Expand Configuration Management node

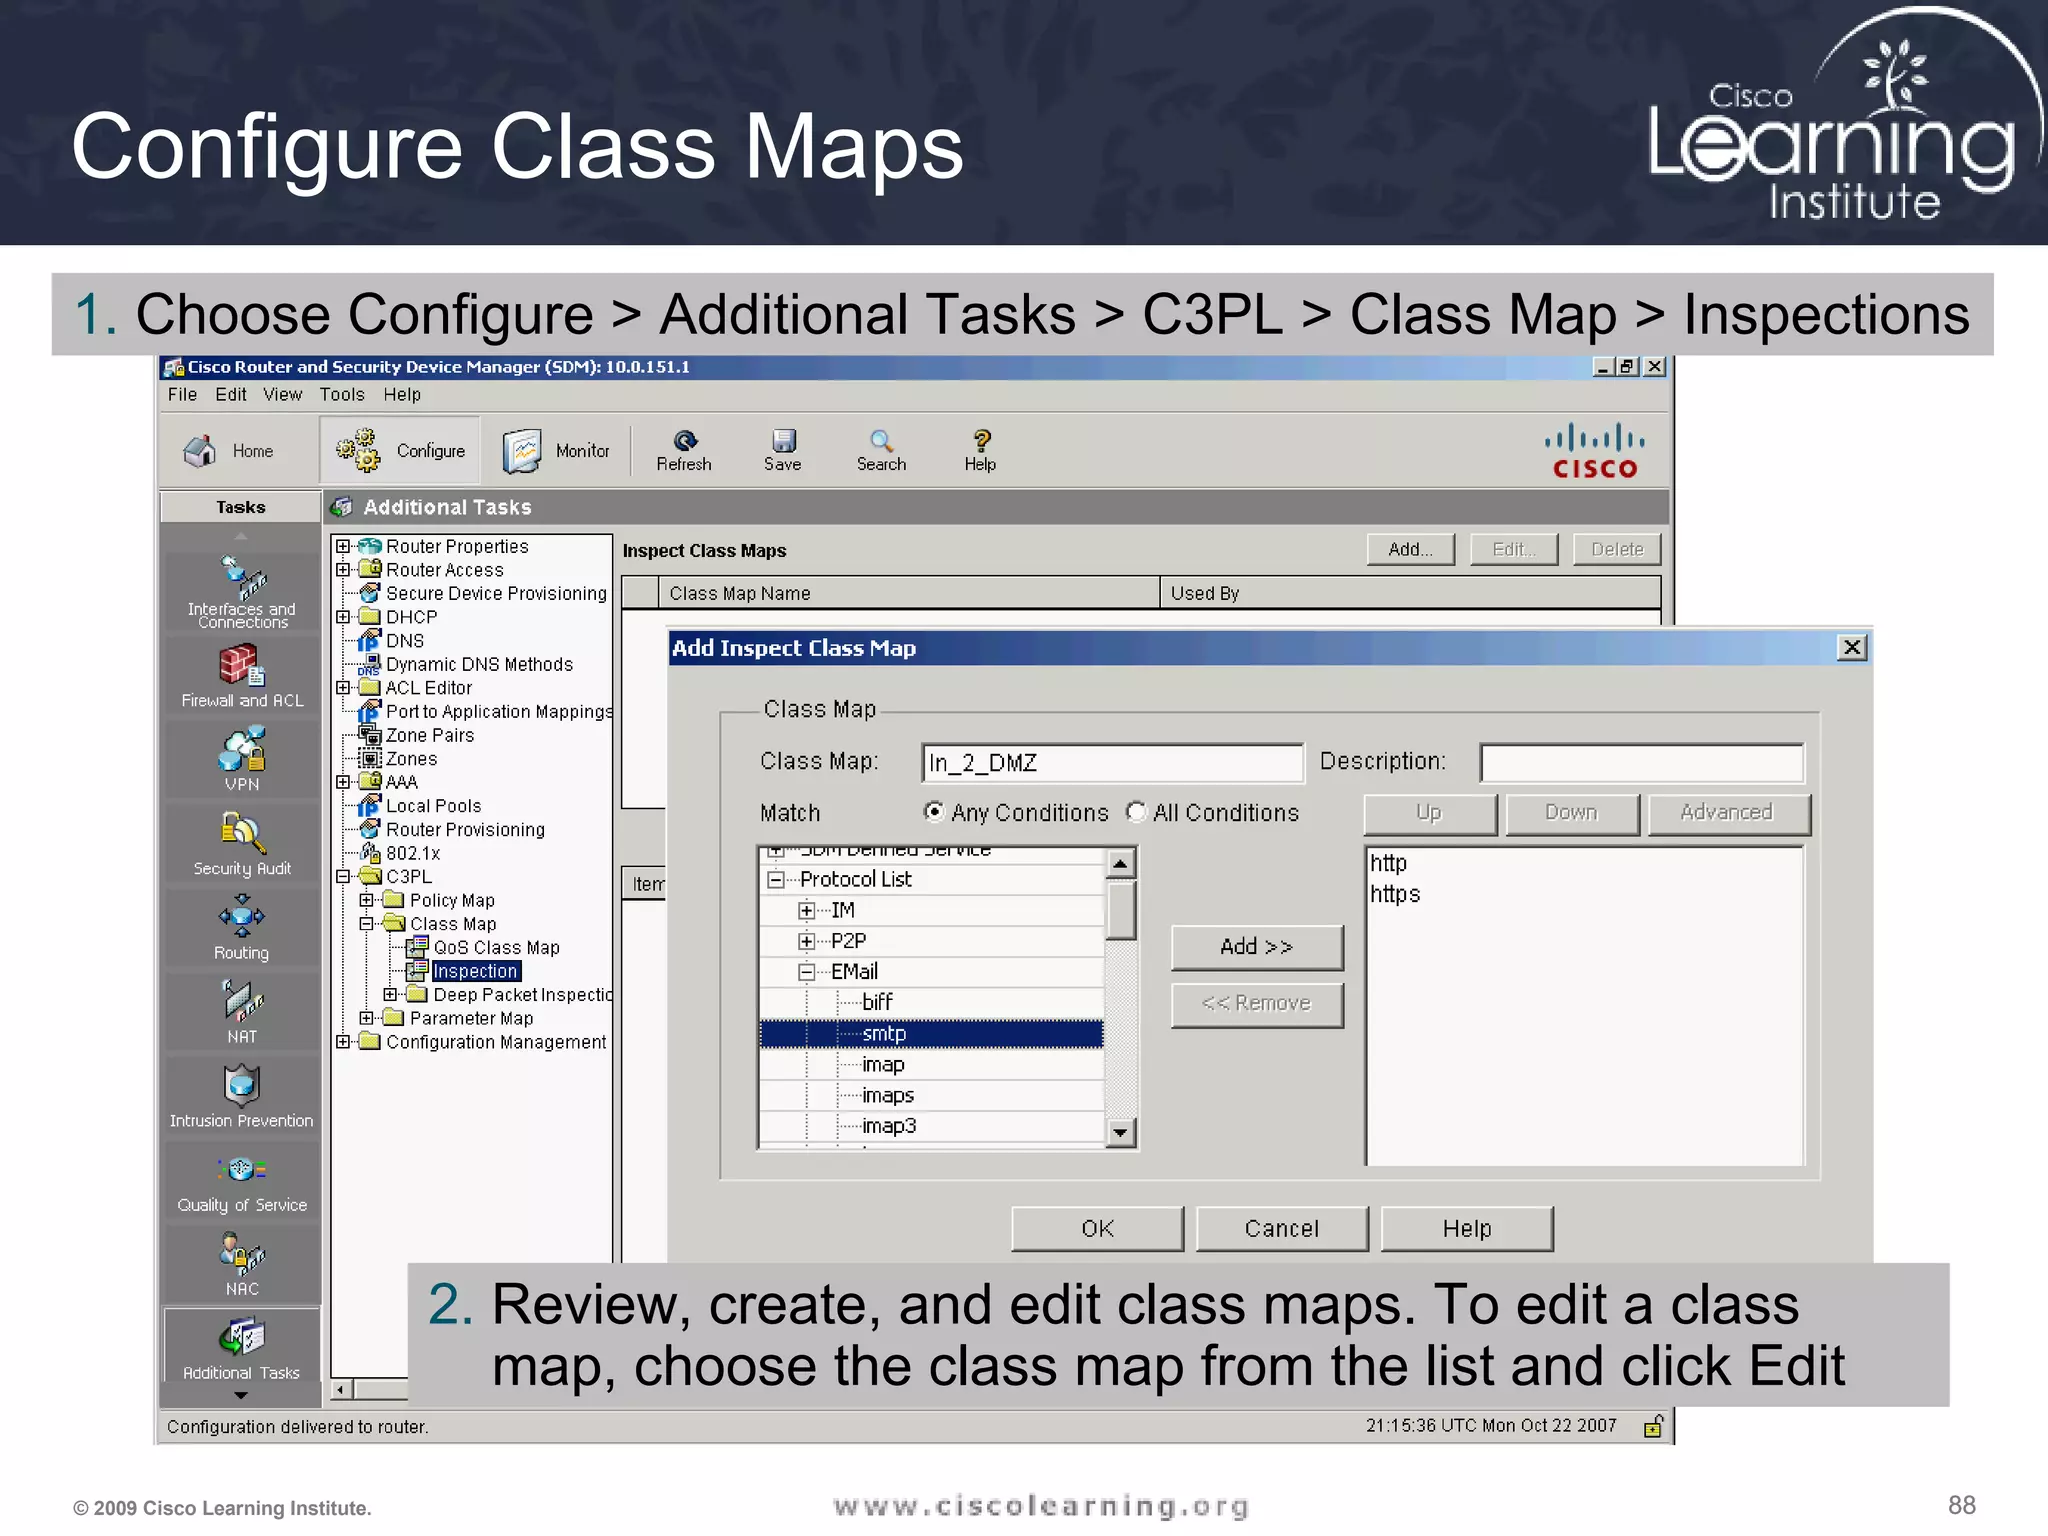coord(343,1042)
